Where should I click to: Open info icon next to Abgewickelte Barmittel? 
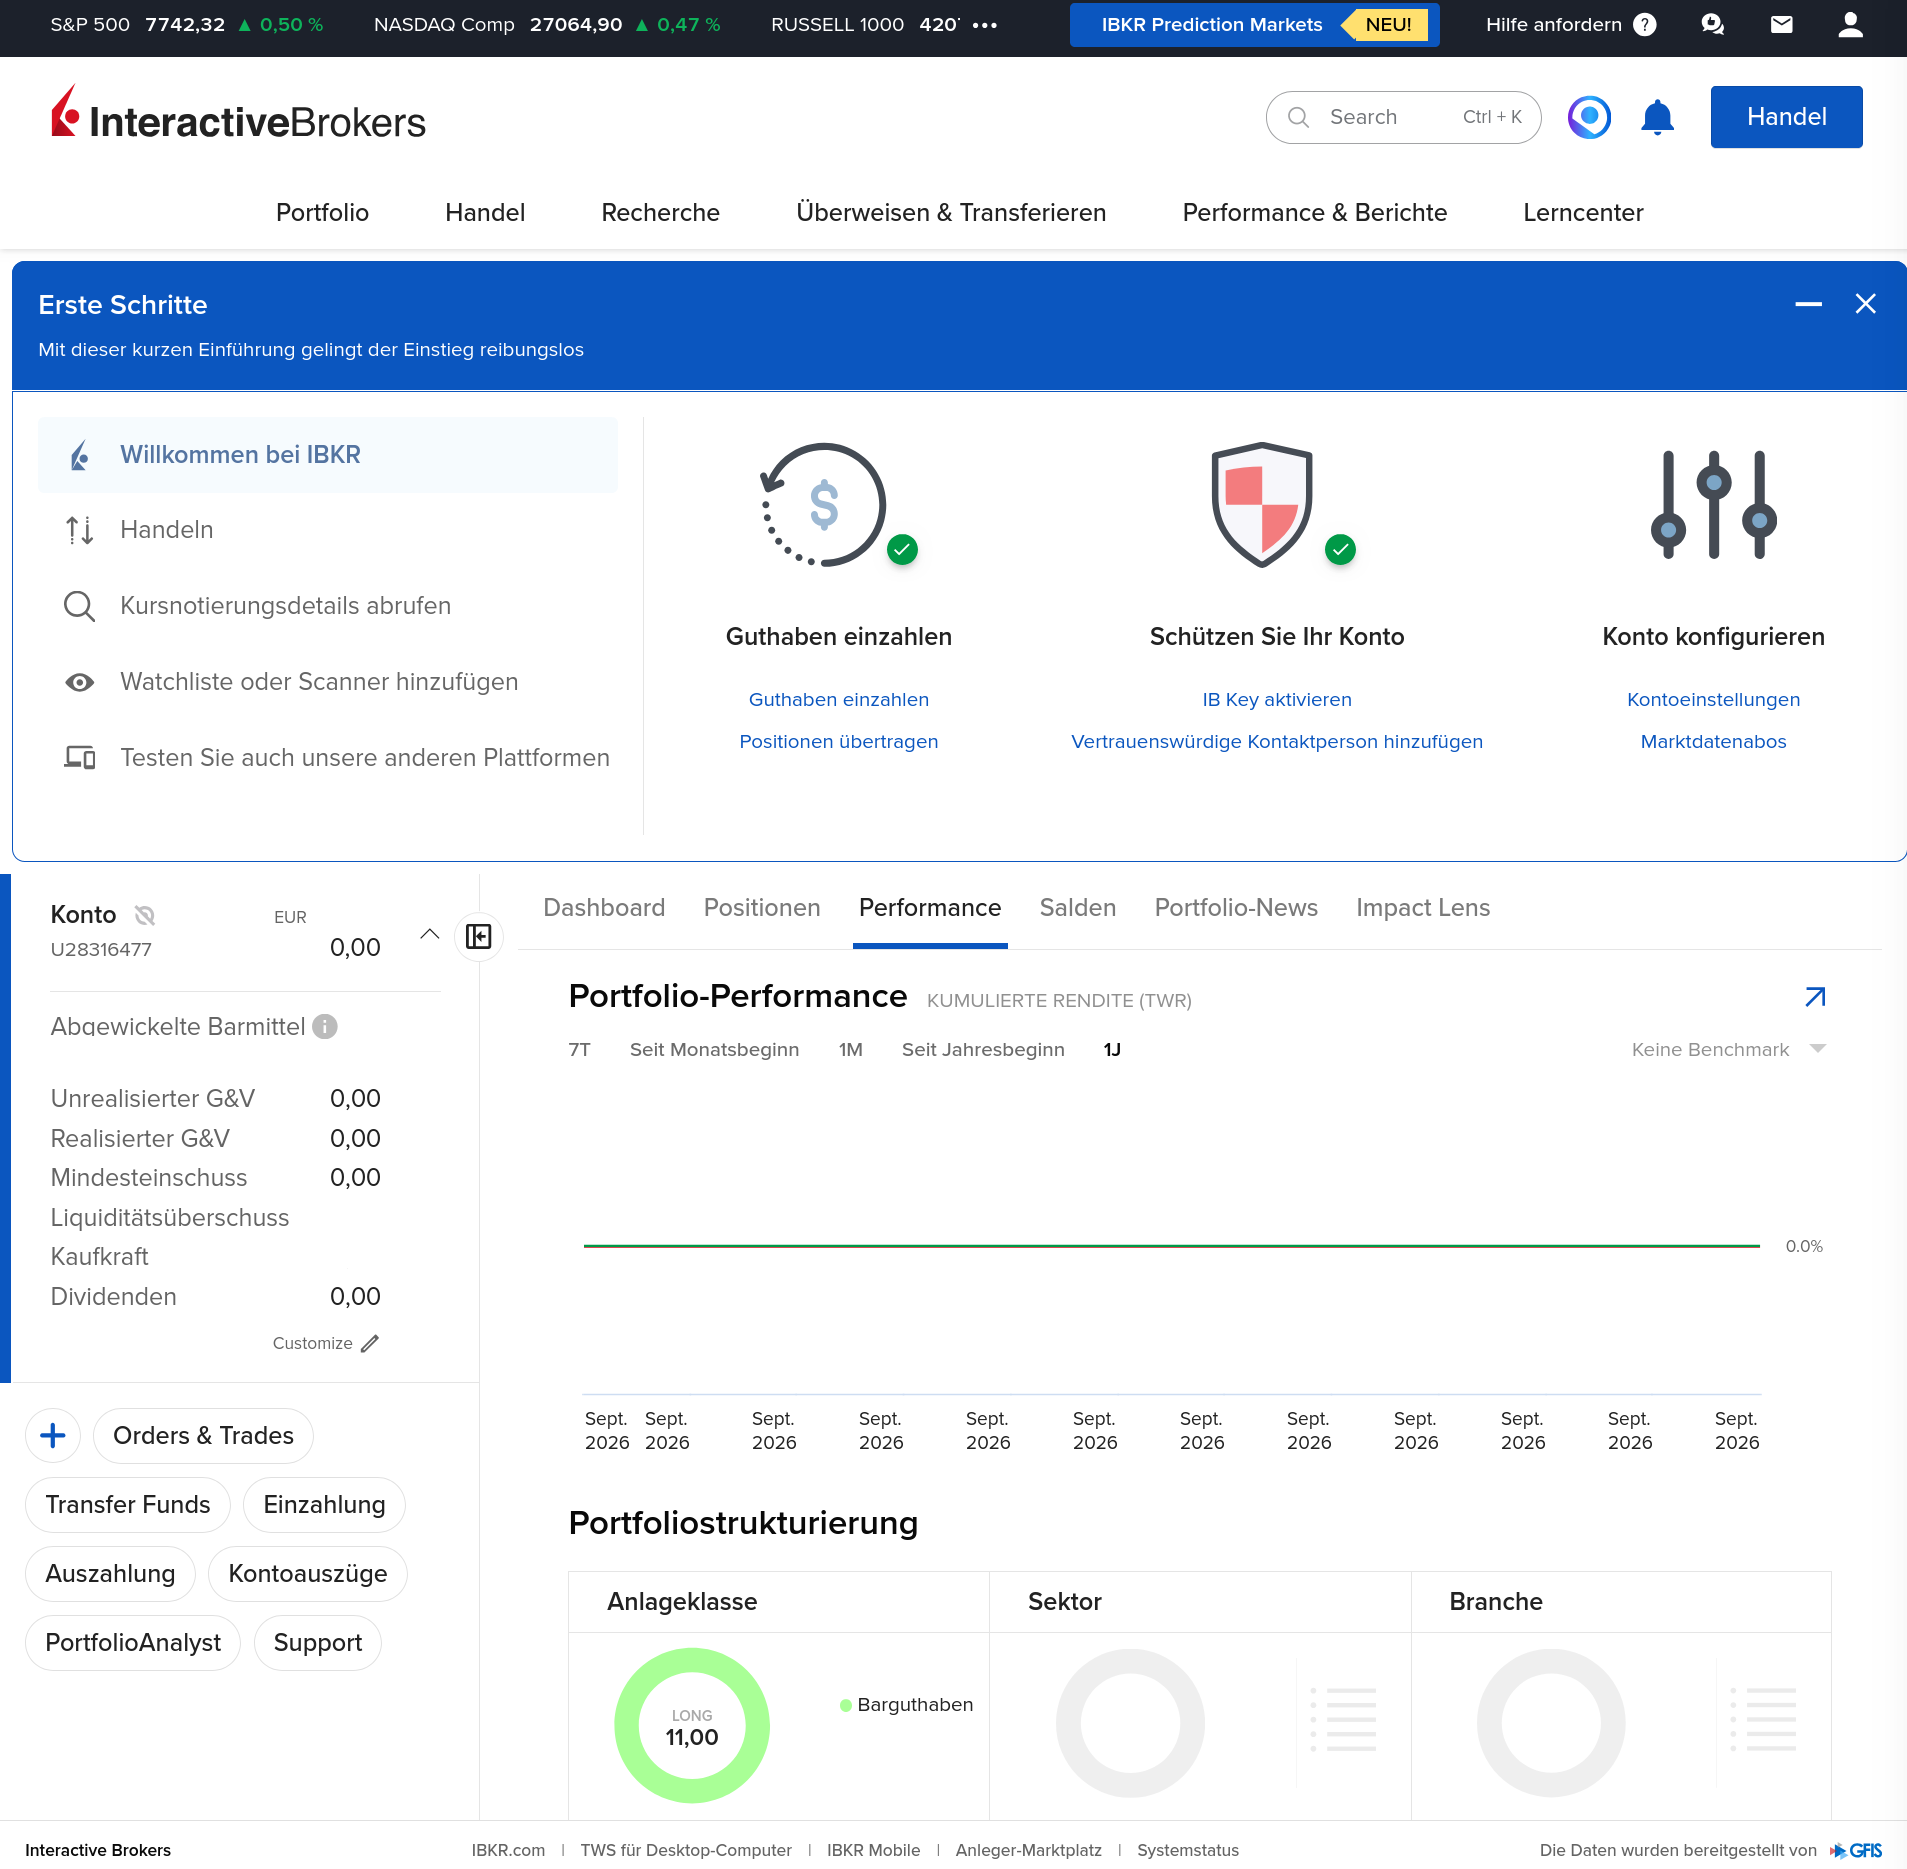325,1027
